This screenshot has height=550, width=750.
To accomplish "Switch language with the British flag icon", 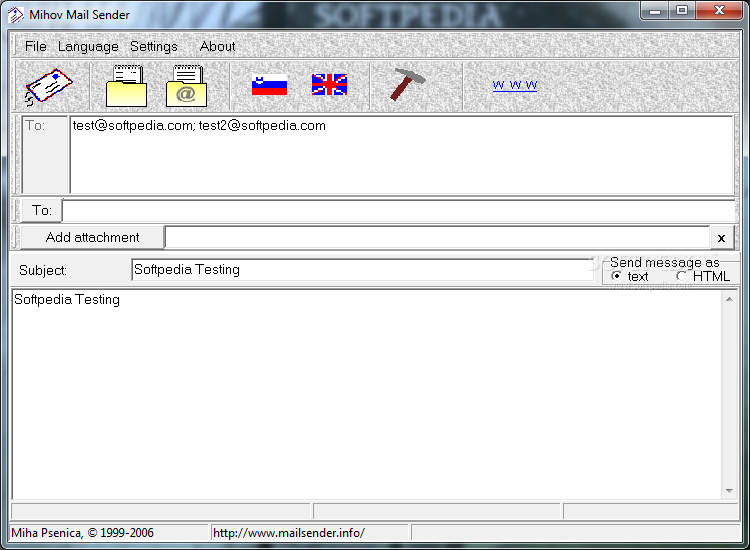I will pos(329,85).
